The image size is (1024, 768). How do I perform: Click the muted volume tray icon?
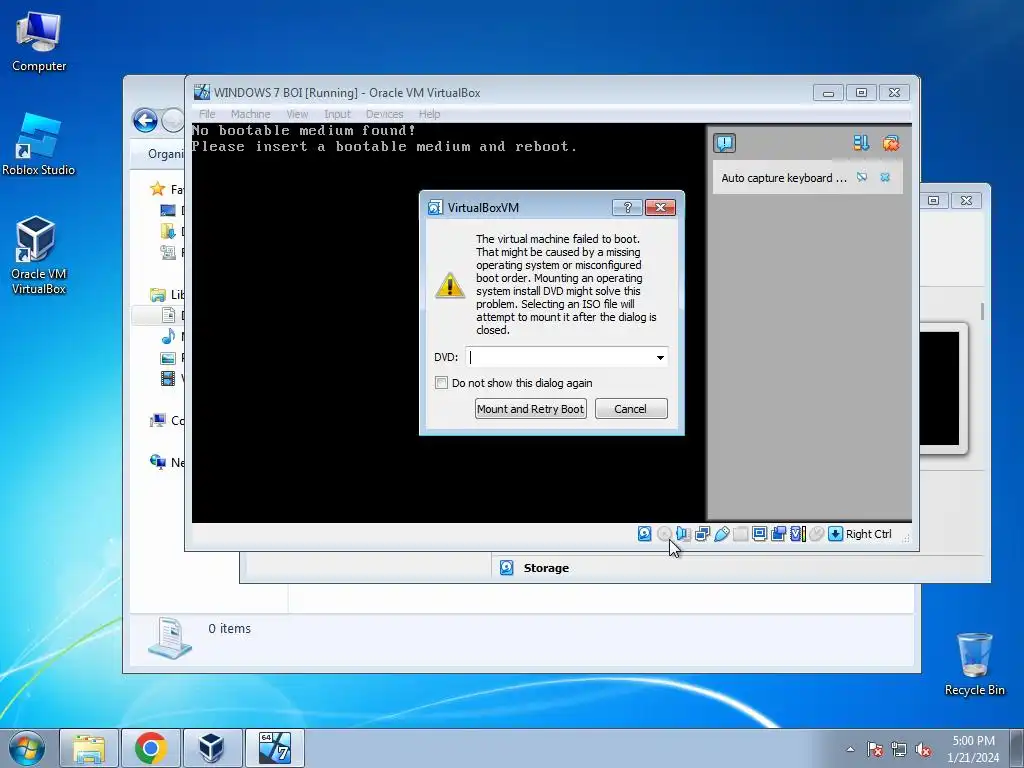923,749
